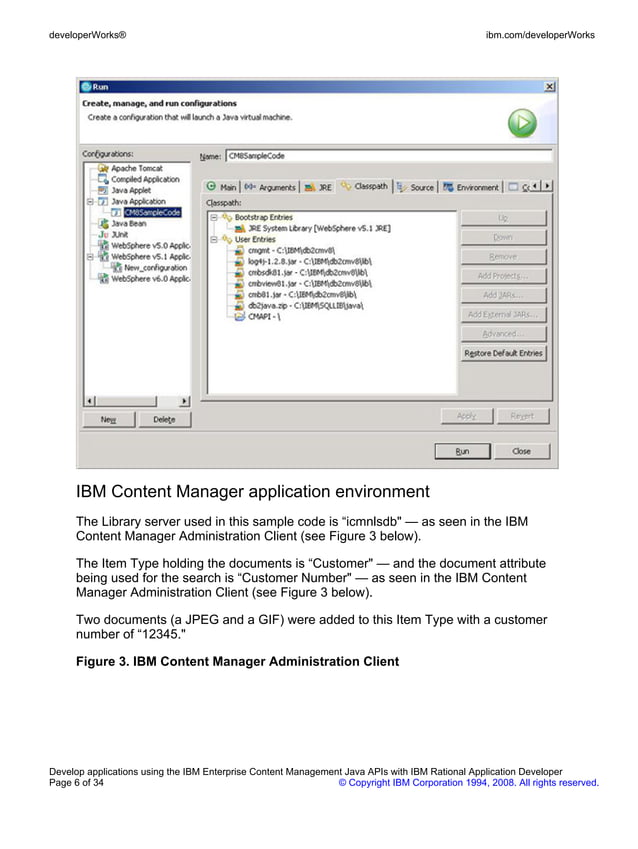Switch to the Source tab
638x849 pixels.
click(x=415, y=187)
